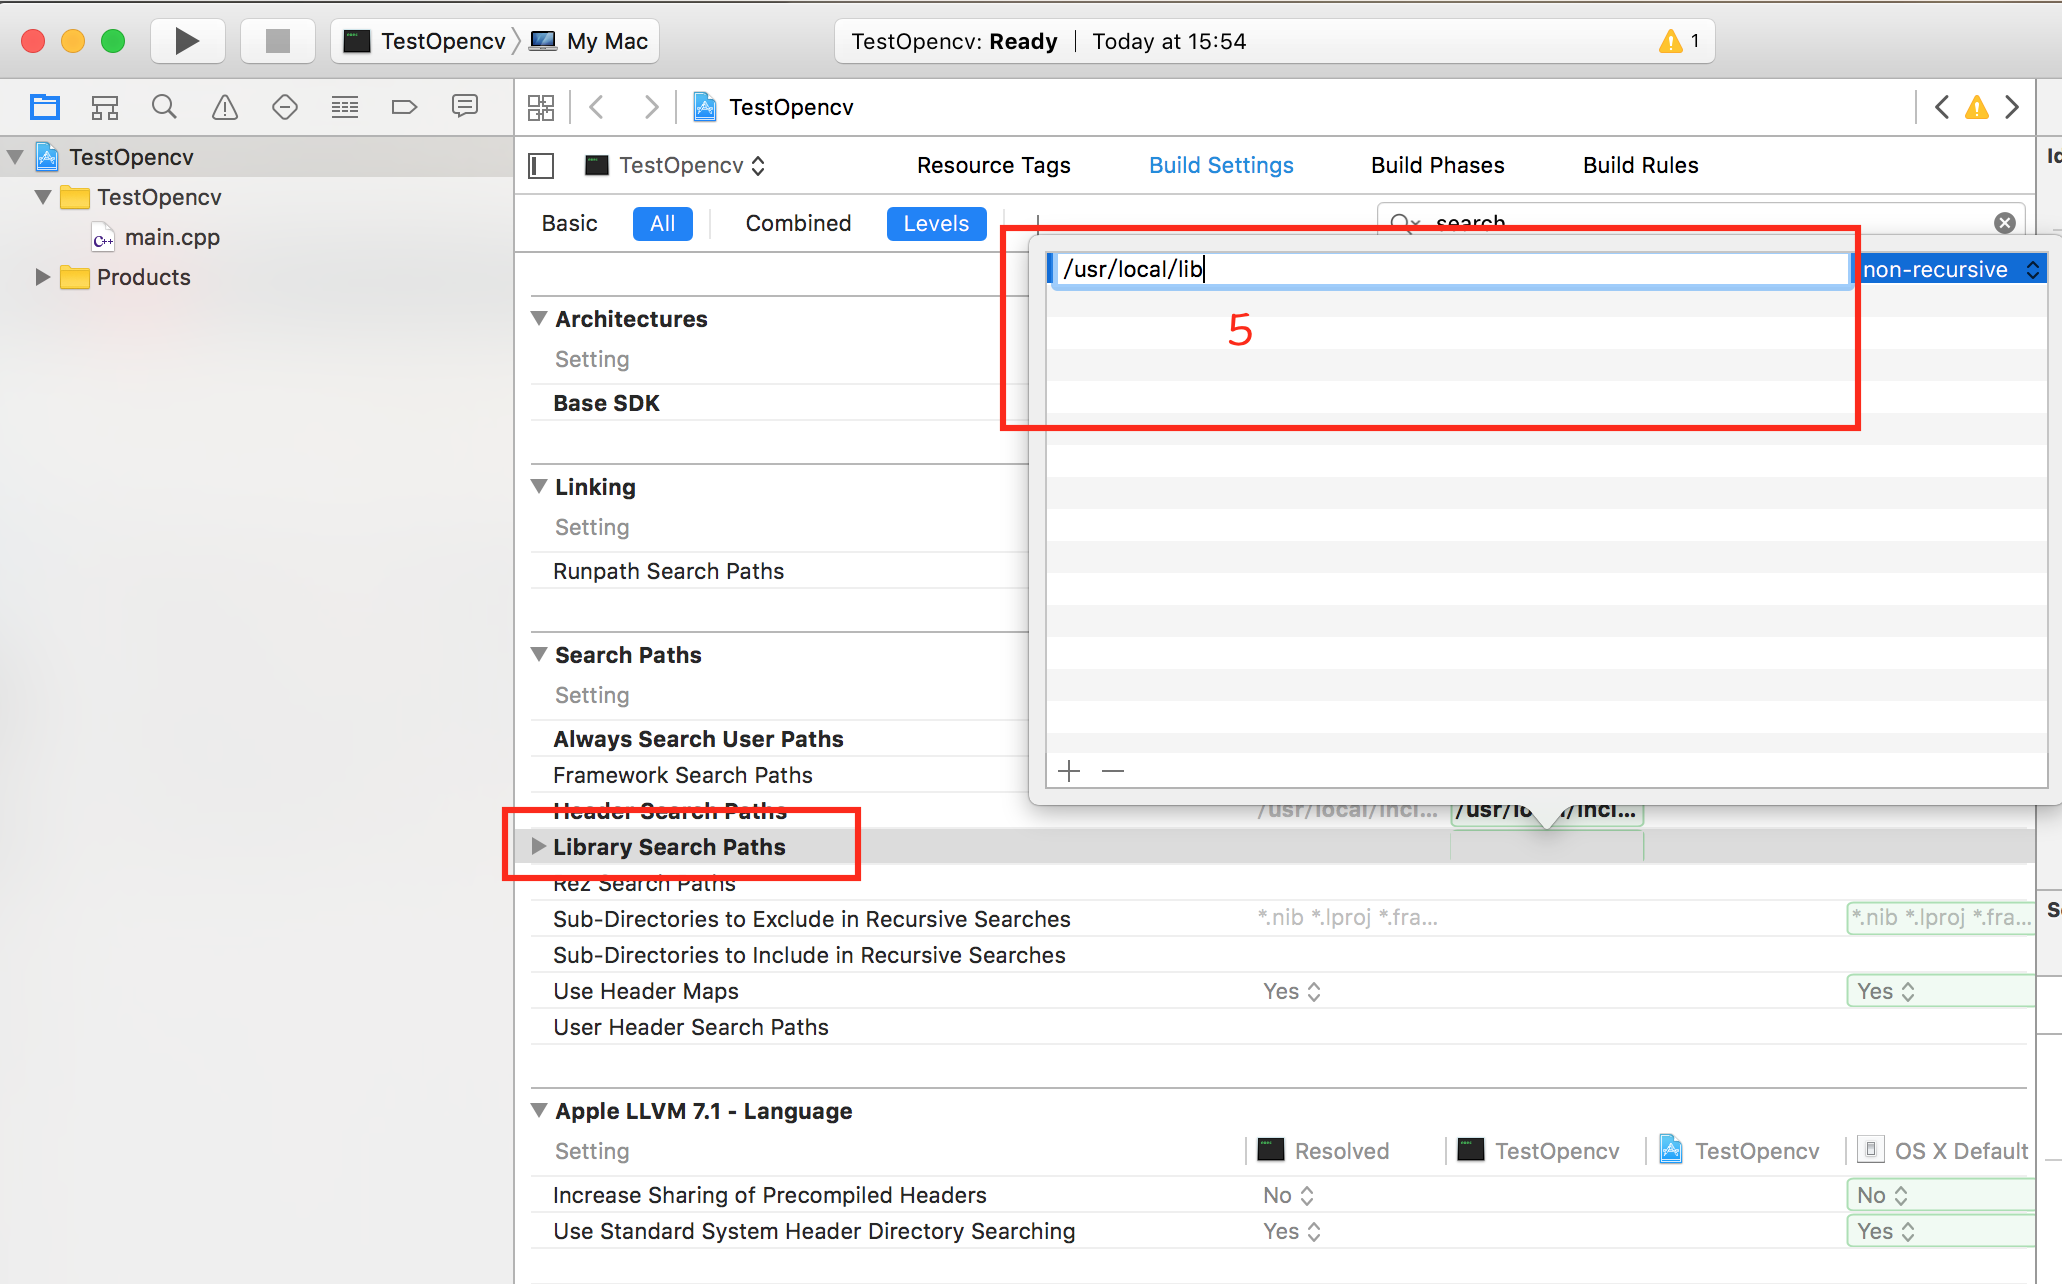
Task: Select the User Header Search Paths setting
Action: (690, 1027)
